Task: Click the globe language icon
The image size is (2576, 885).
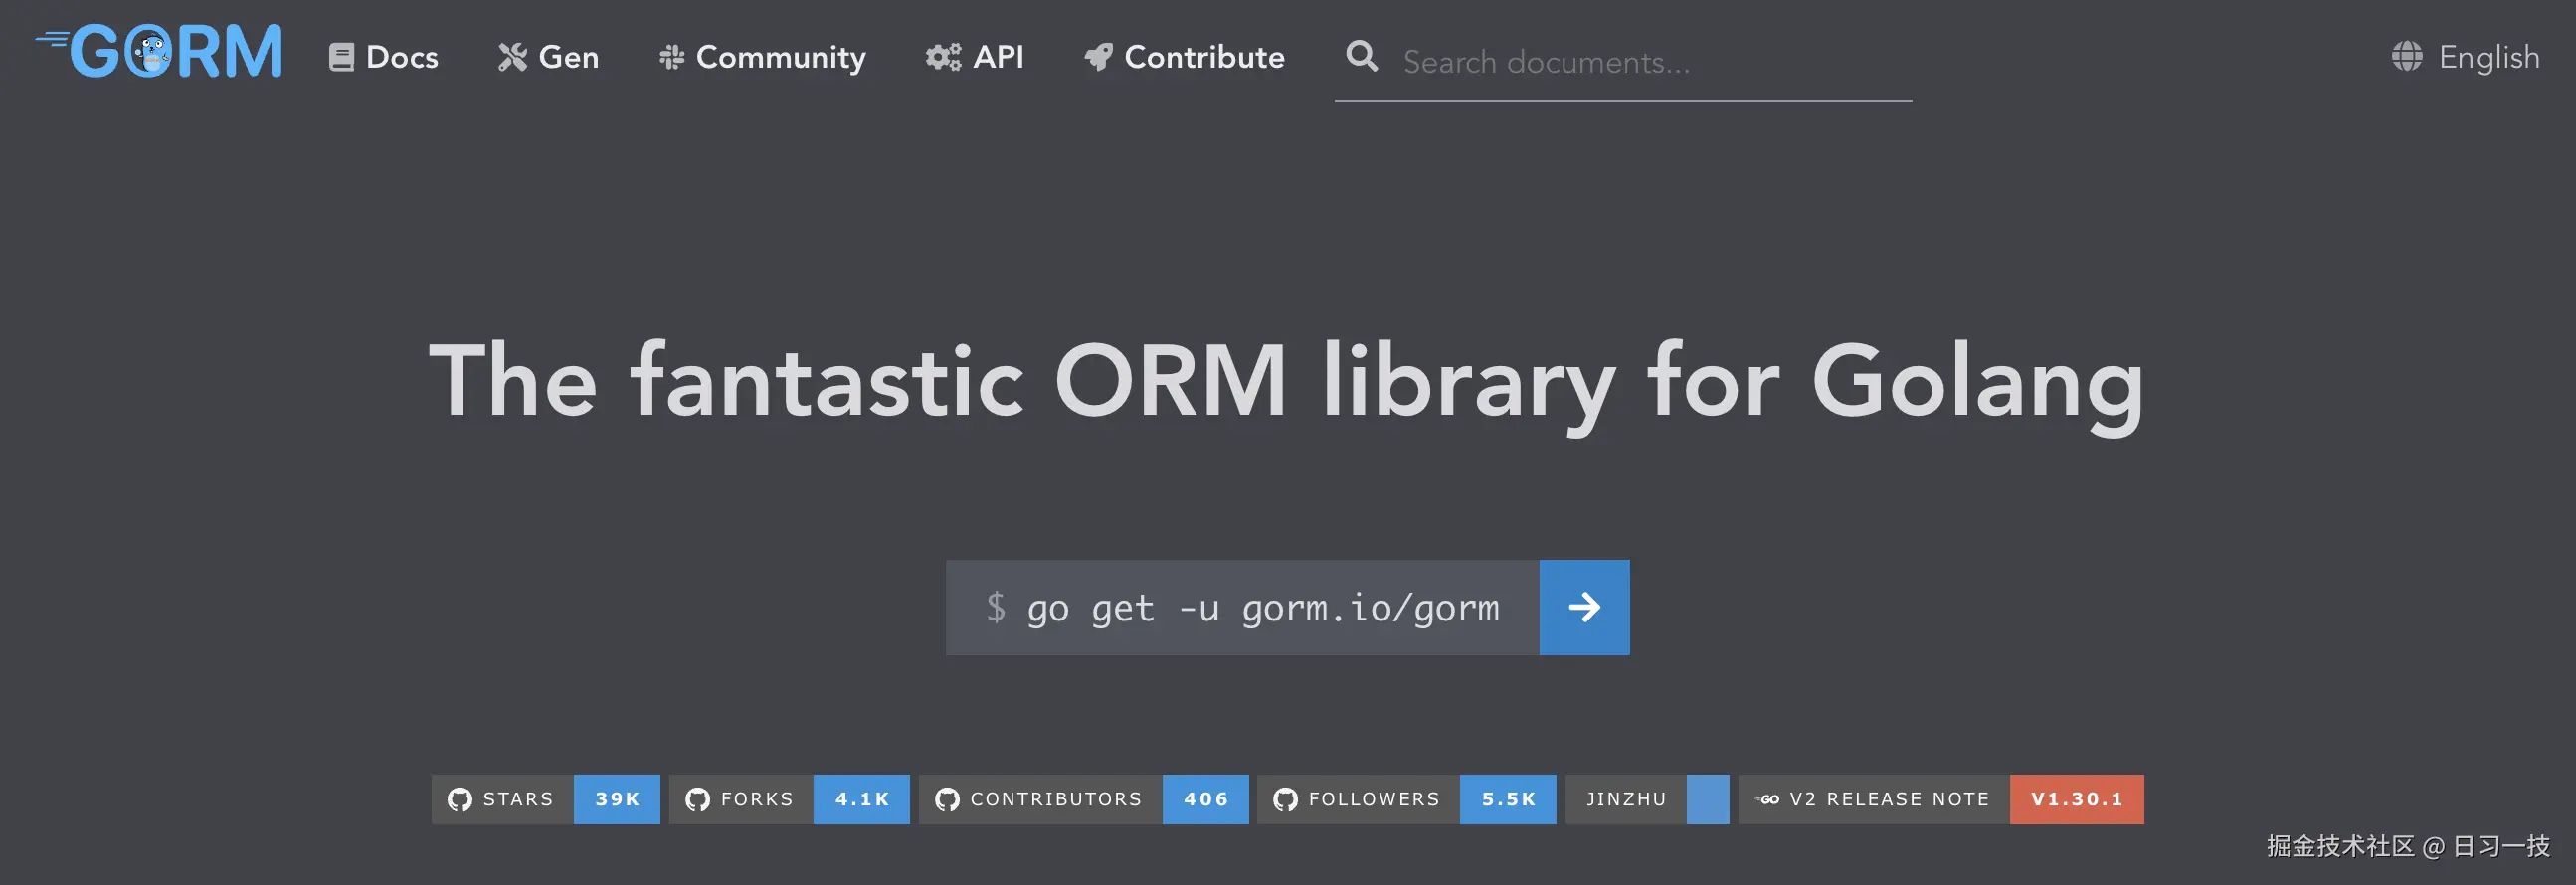Action: click(x=2406, y=56)
